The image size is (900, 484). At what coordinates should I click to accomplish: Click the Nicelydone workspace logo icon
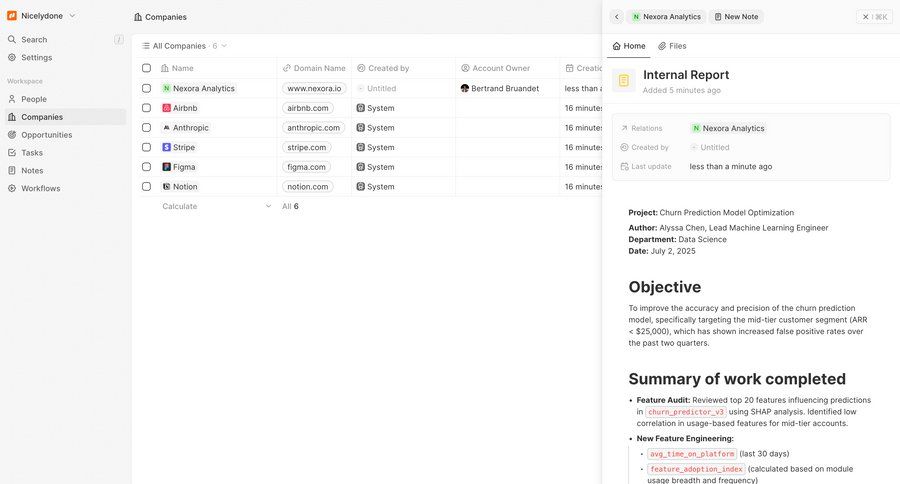coord(11,16)
